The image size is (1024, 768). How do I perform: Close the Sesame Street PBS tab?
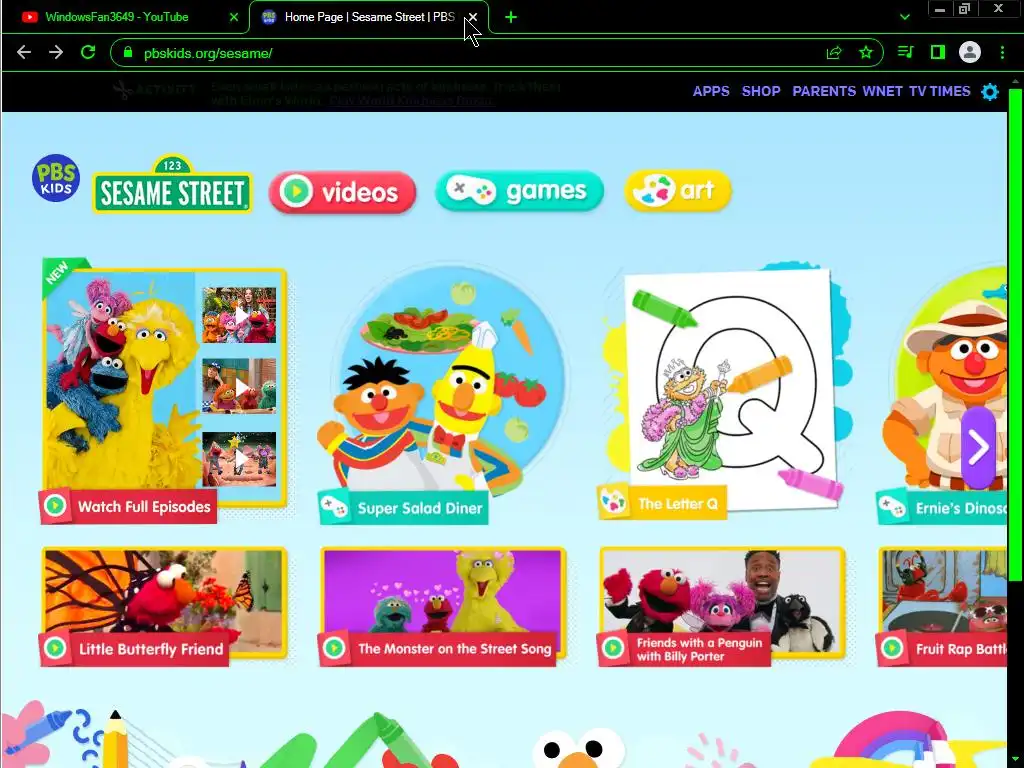[473, 17]
